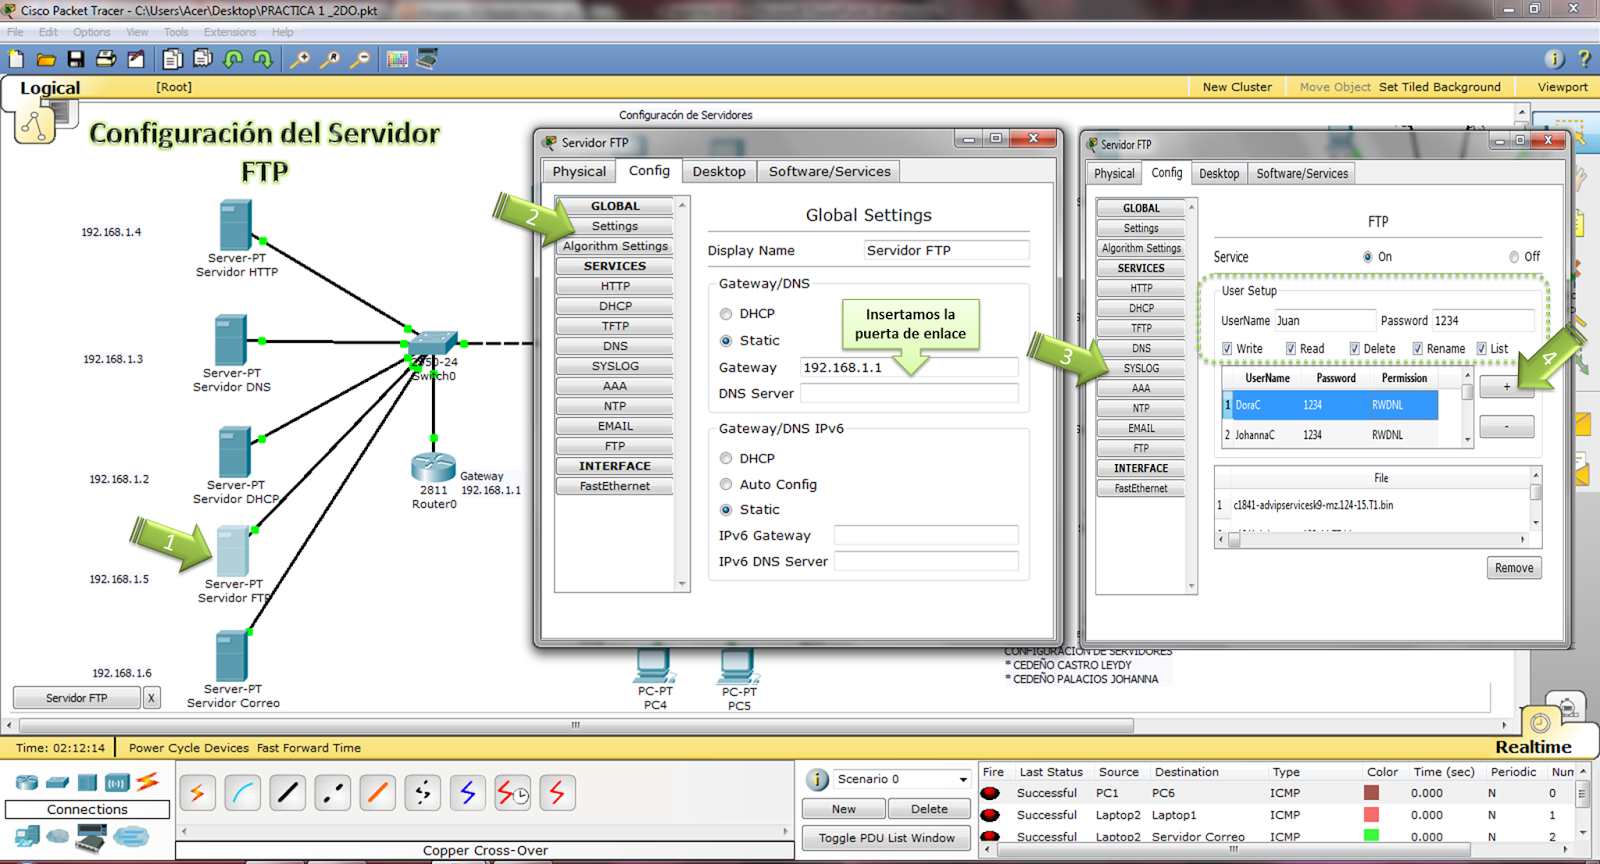The image size is (1600, 864).
Task: Click Fast Forward Time
Action: (x=309, y=748)
